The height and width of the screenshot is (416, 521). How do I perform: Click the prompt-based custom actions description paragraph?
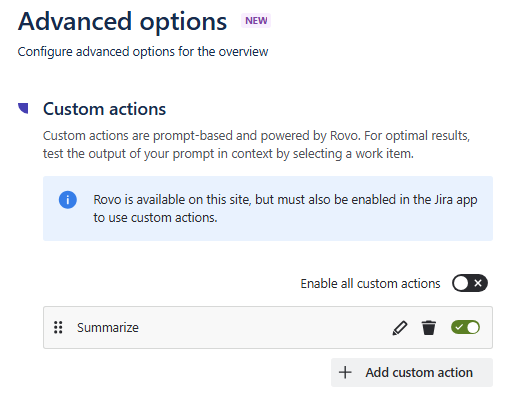coord(256,145)
